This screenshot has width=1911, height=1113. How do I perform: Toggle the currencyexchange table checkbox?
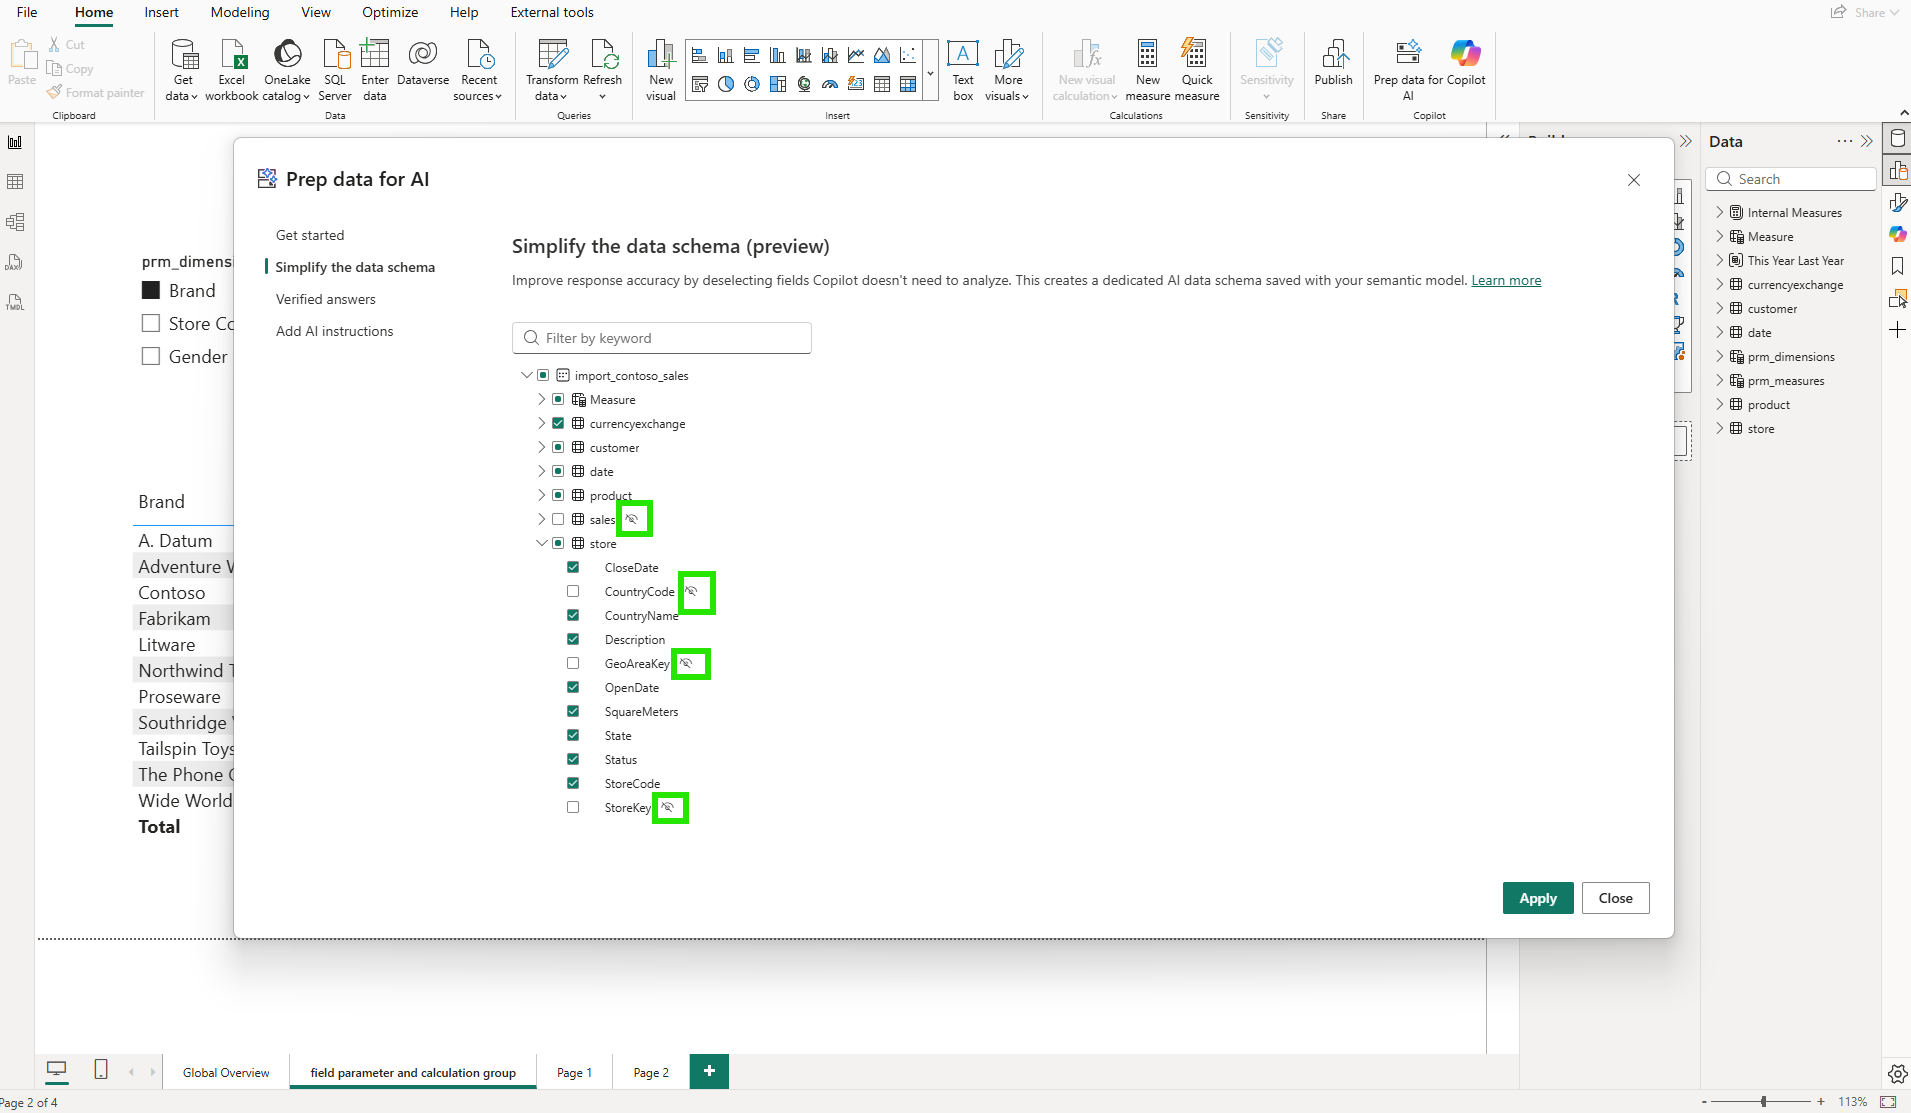click(558, 423)
